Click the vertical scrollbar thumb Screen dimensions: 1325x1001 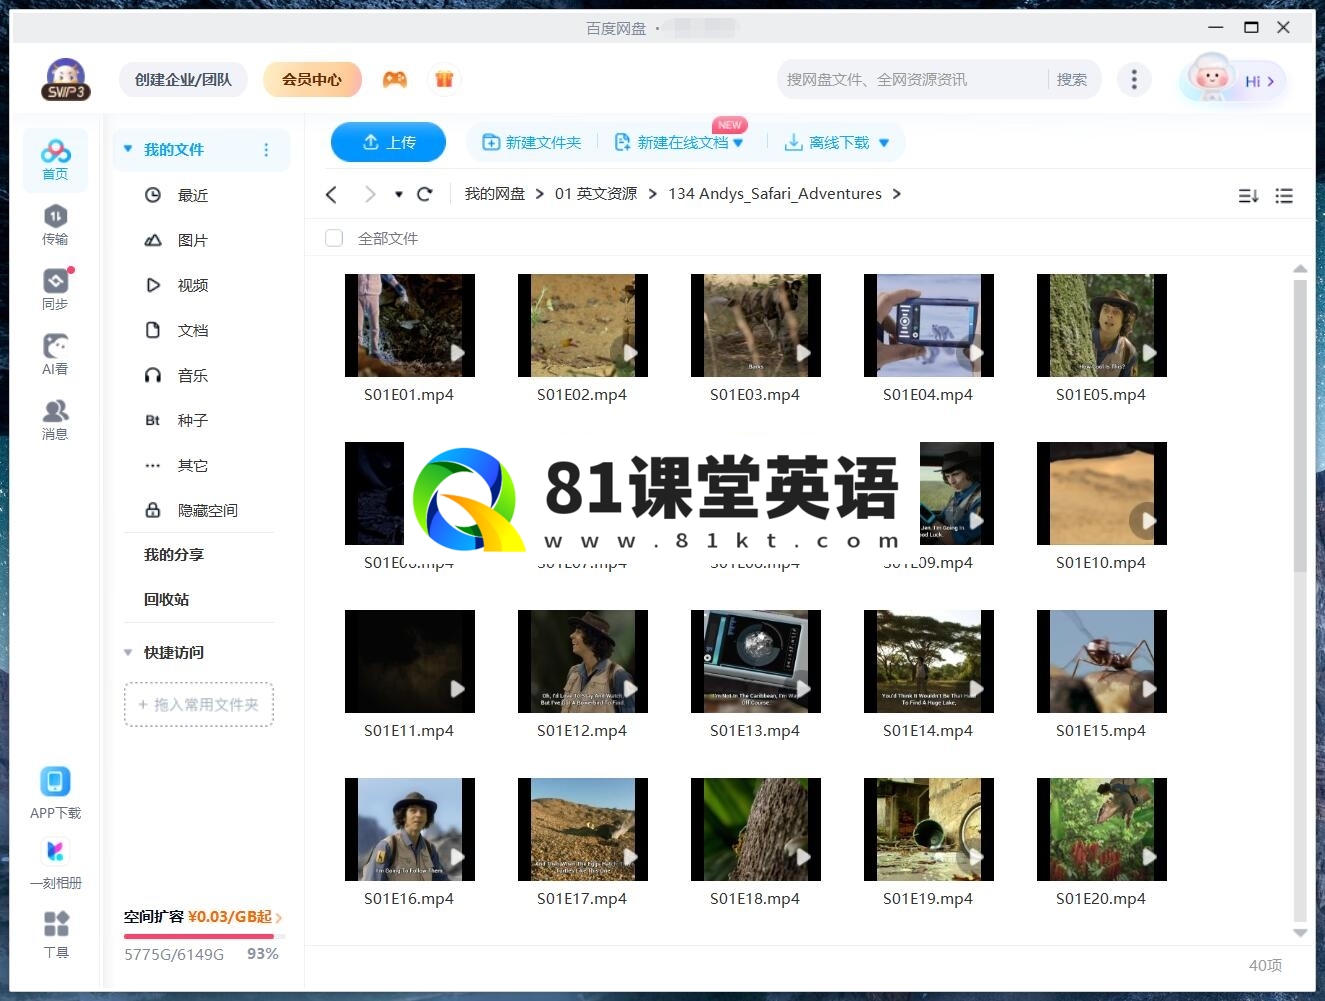tap(1300, 425)
